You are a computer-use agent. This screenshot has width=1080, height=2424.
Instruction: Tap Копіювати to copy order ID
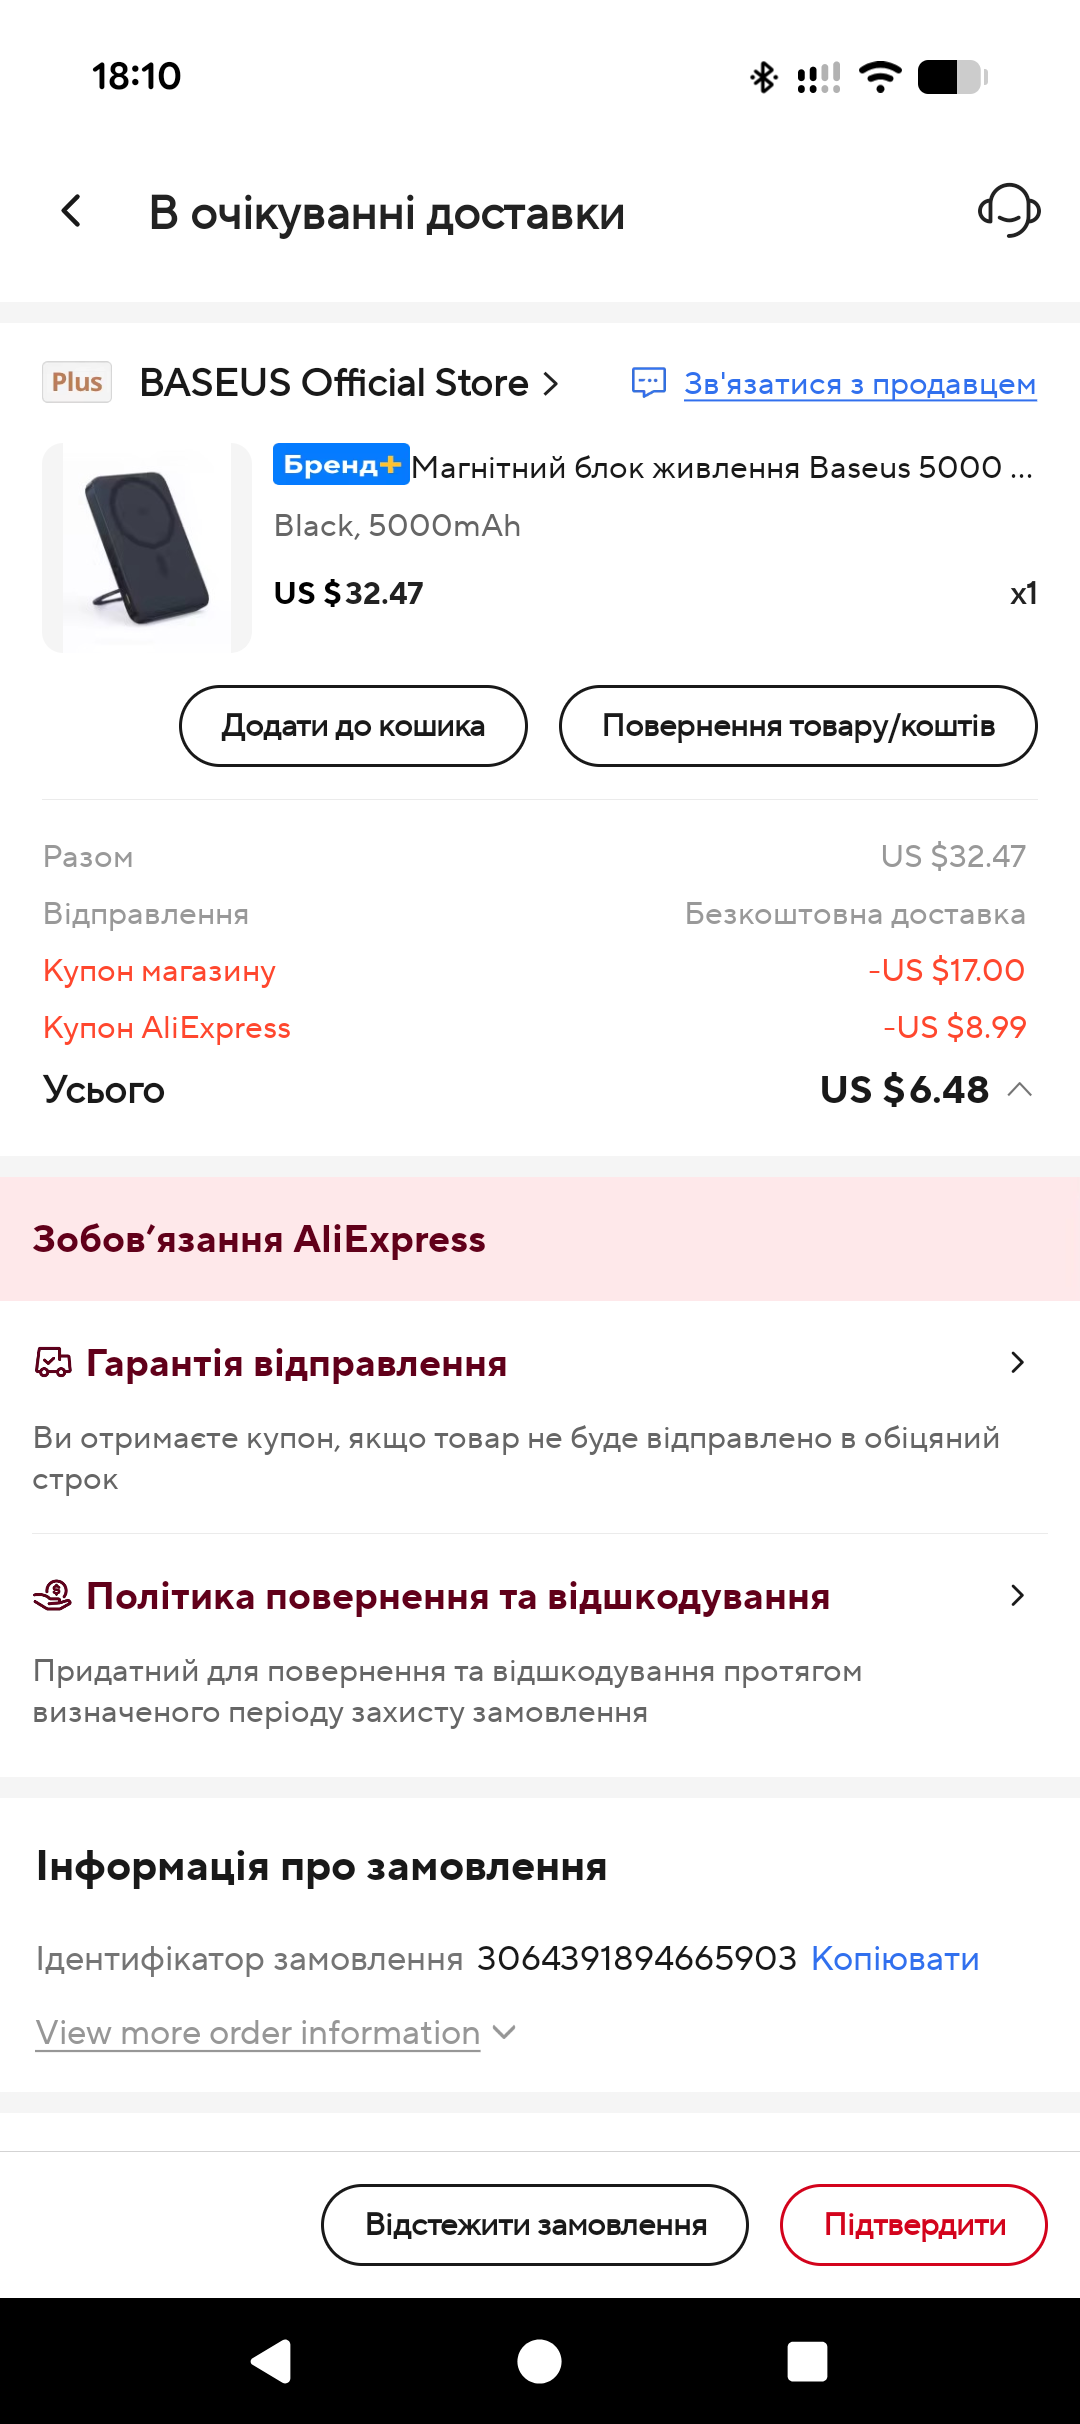click(x=895, y=1958)
